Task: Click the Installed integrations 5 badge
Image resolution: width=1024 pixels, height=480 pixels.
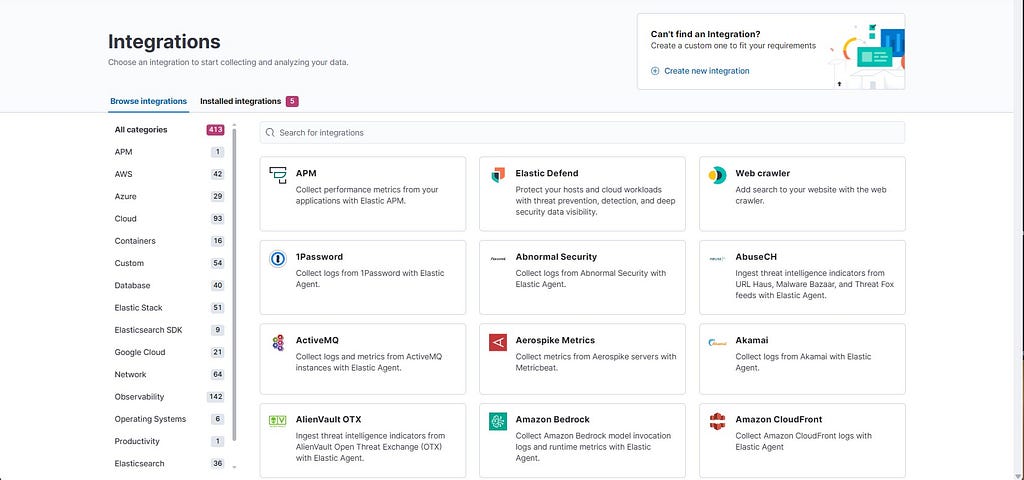Action: click(292, 101)
